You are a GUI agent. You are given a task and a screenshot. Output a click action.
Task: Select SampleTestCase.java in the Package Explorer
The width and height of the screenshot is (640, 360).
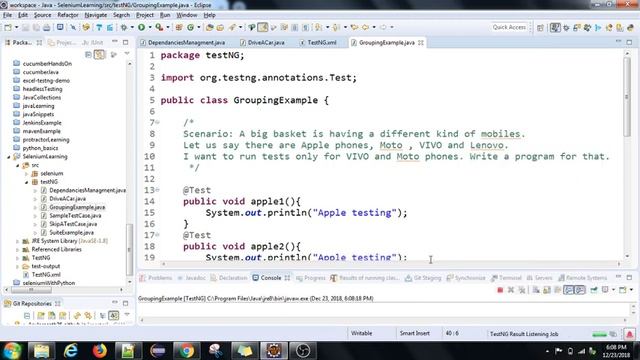point(75,216)
